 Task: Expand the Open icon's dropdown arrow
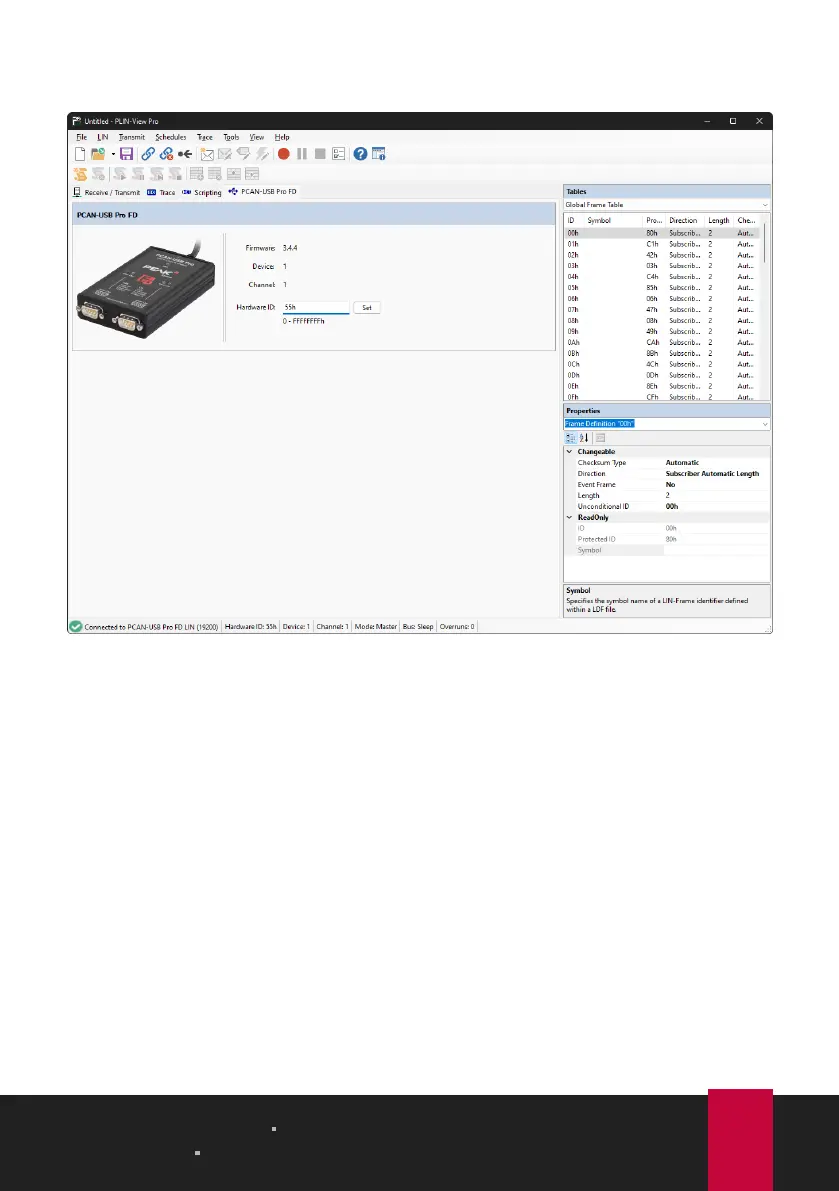[x=113, y=154]
